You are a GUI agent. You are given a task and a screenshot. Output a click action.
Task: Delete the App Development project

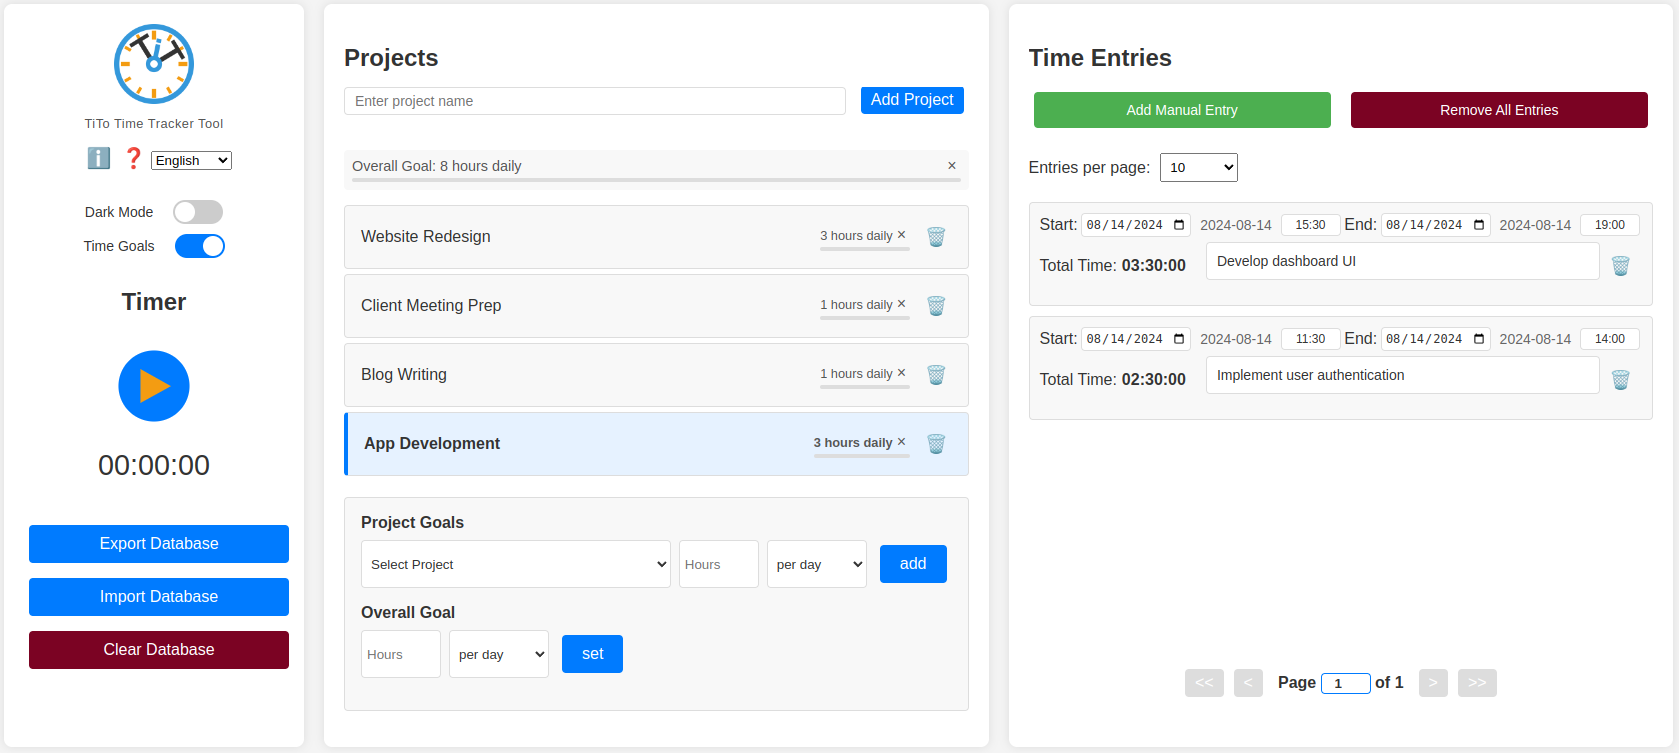pyautogui.click(x=936, y=444)
